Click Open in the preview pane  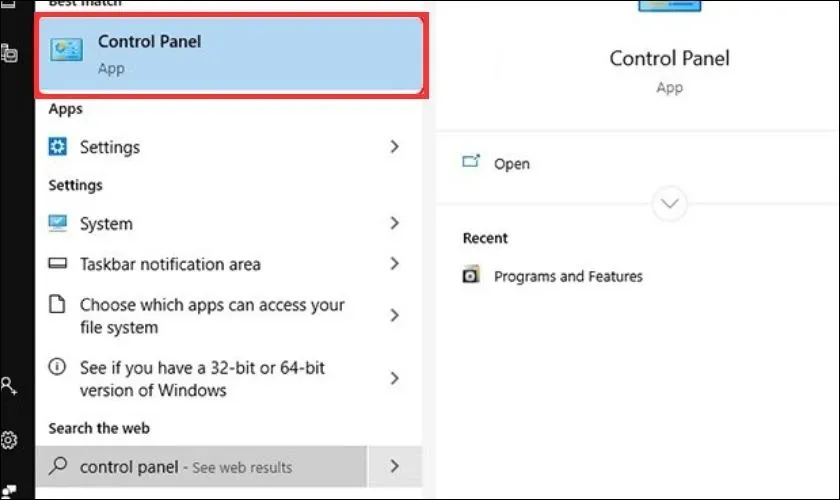511,164
